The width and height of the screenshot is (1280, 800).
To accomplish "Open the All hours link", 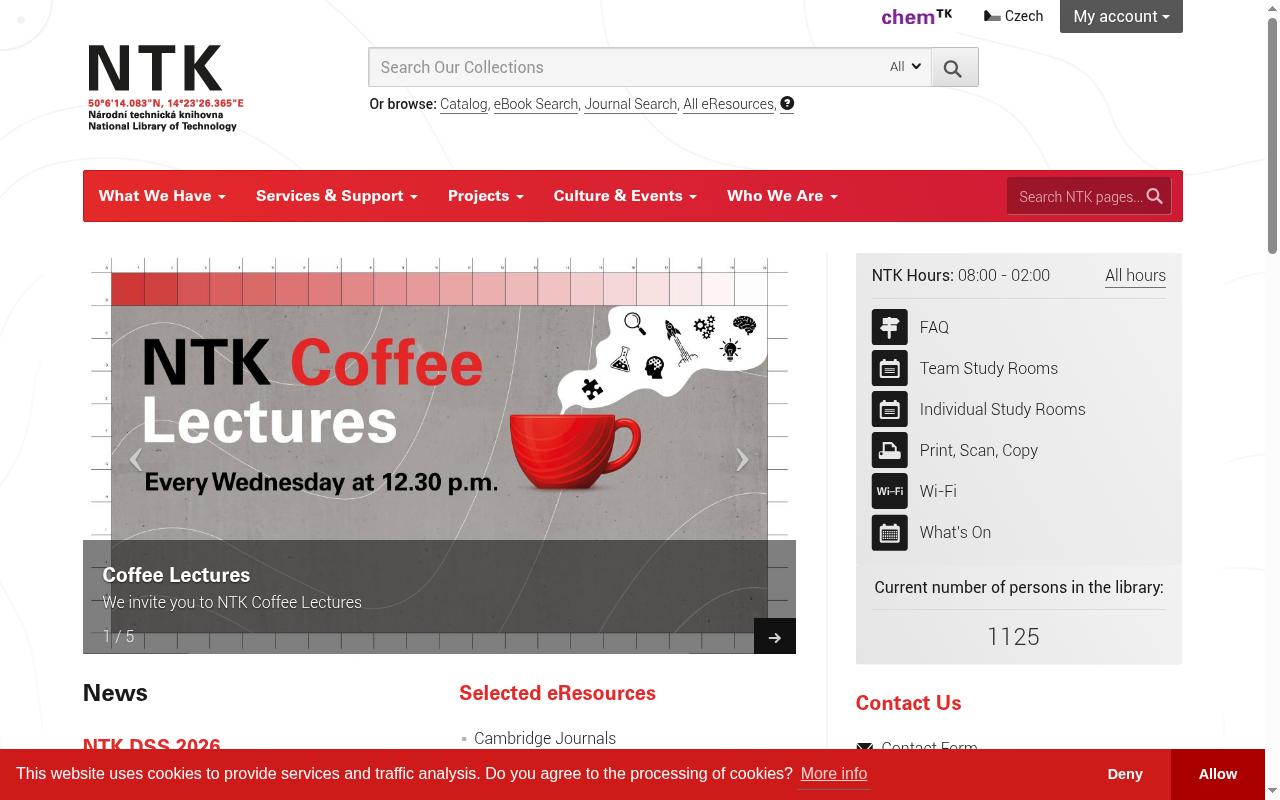I will 1135,275.
